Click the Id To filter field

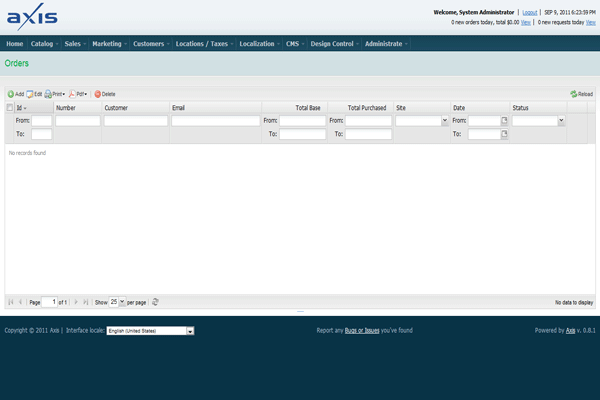tap(41, 134)
